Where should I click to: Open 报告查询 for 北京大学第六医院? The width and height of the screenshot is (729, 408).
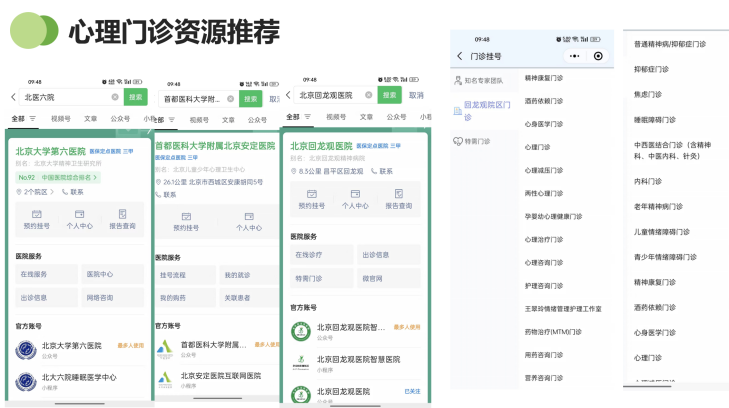pos(122,219)
